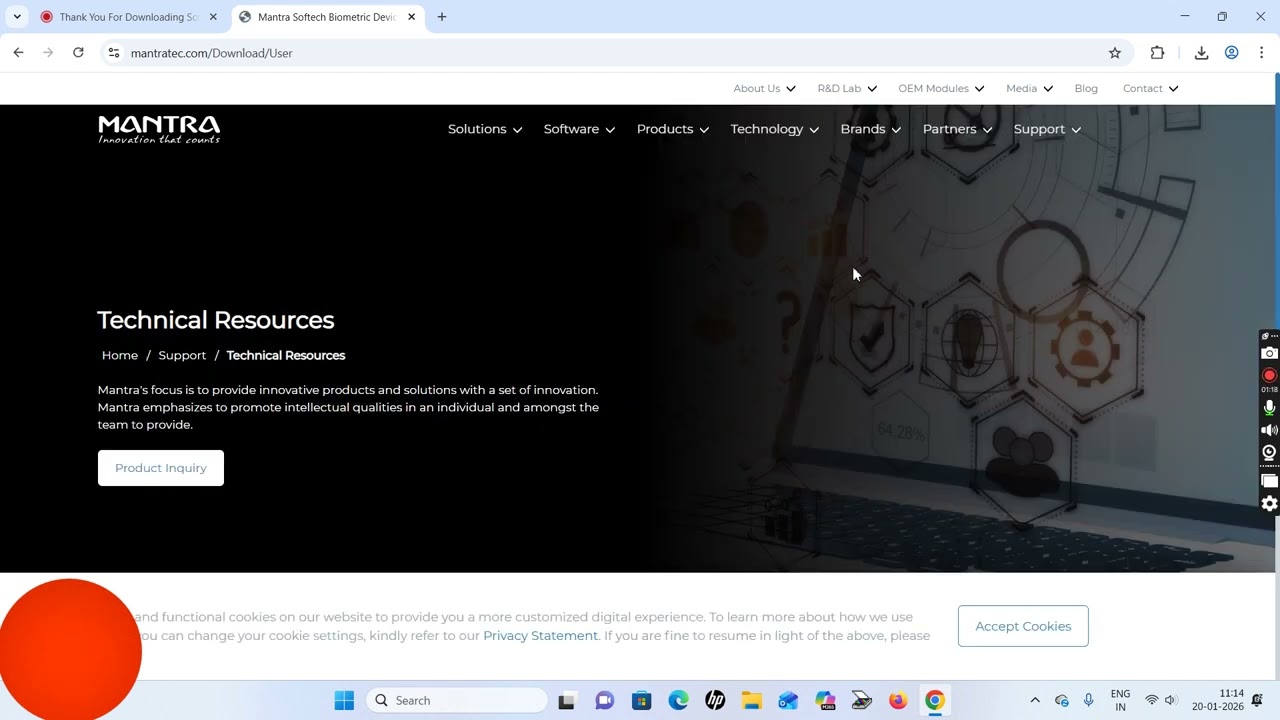
Task: Expand the R&D Lab dropdown
Action: 847,88
